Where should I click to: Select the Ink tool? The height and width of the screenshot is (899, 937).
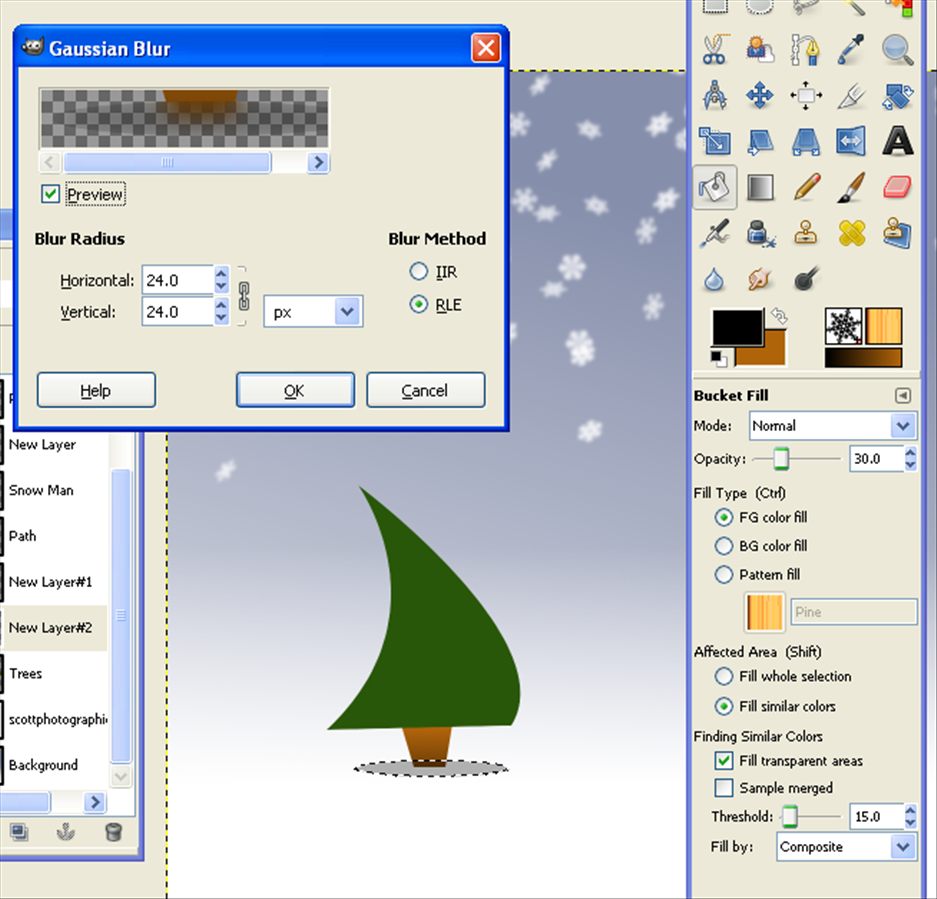[x=760, y=234]
